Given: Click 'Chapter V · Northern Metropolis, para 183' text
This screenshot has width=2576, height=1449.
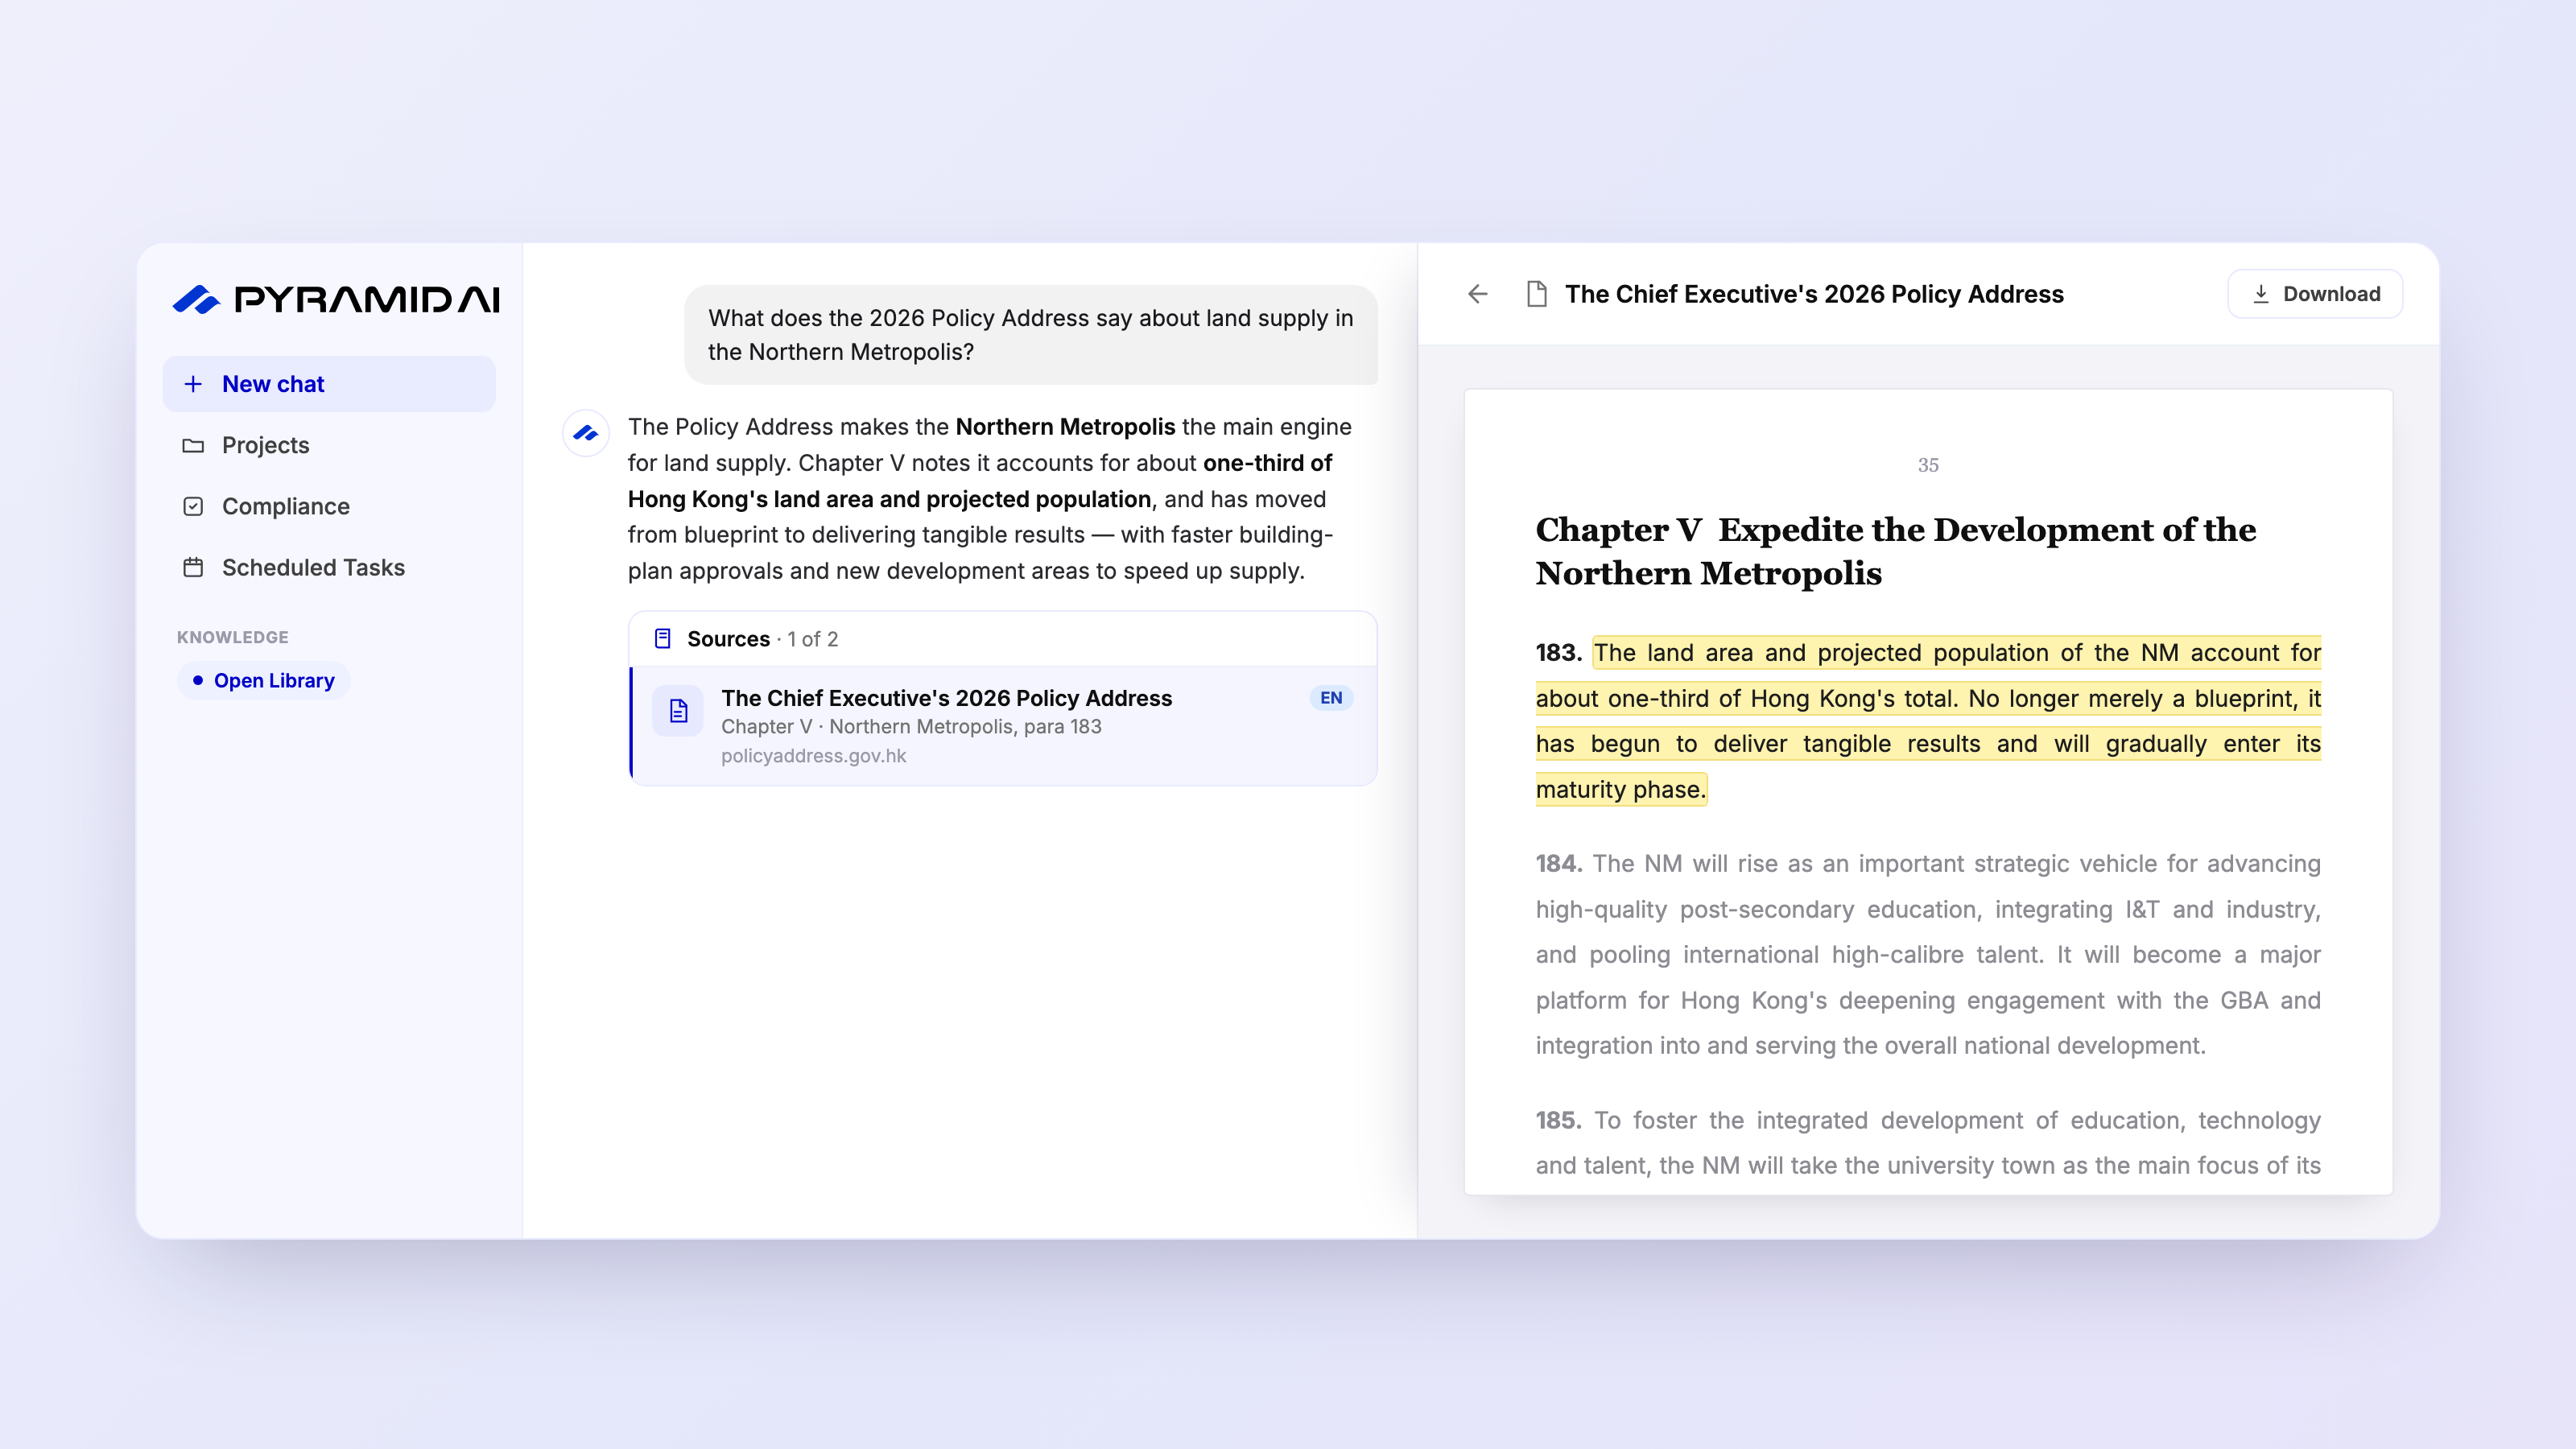Looking at the screenshot, I should (911, 727).
